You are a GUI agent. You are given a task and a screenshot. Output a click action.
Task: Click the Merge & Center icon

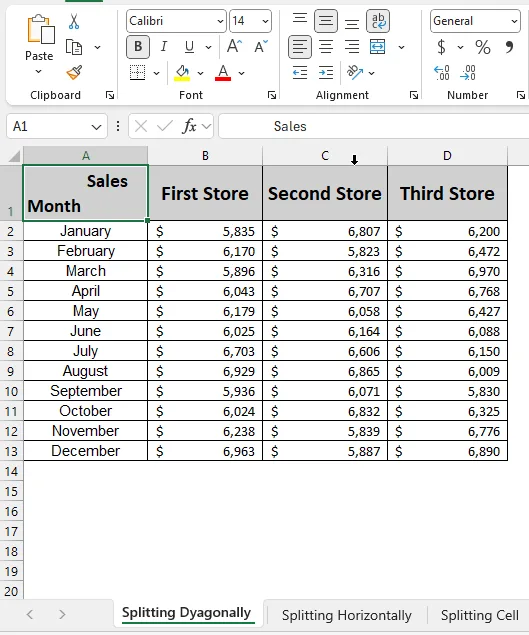tap(378, 47)
